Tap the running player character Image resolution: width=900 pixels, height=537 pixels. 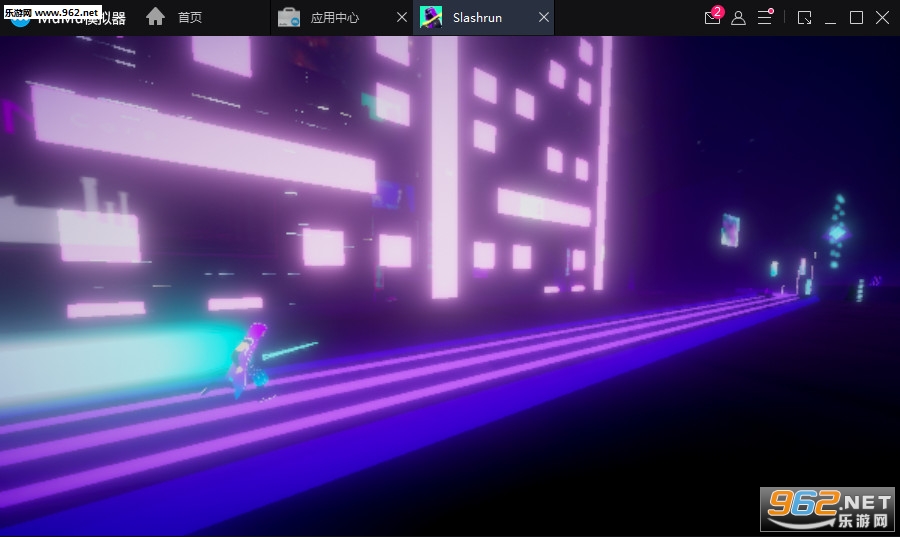[x=246, y=362]
